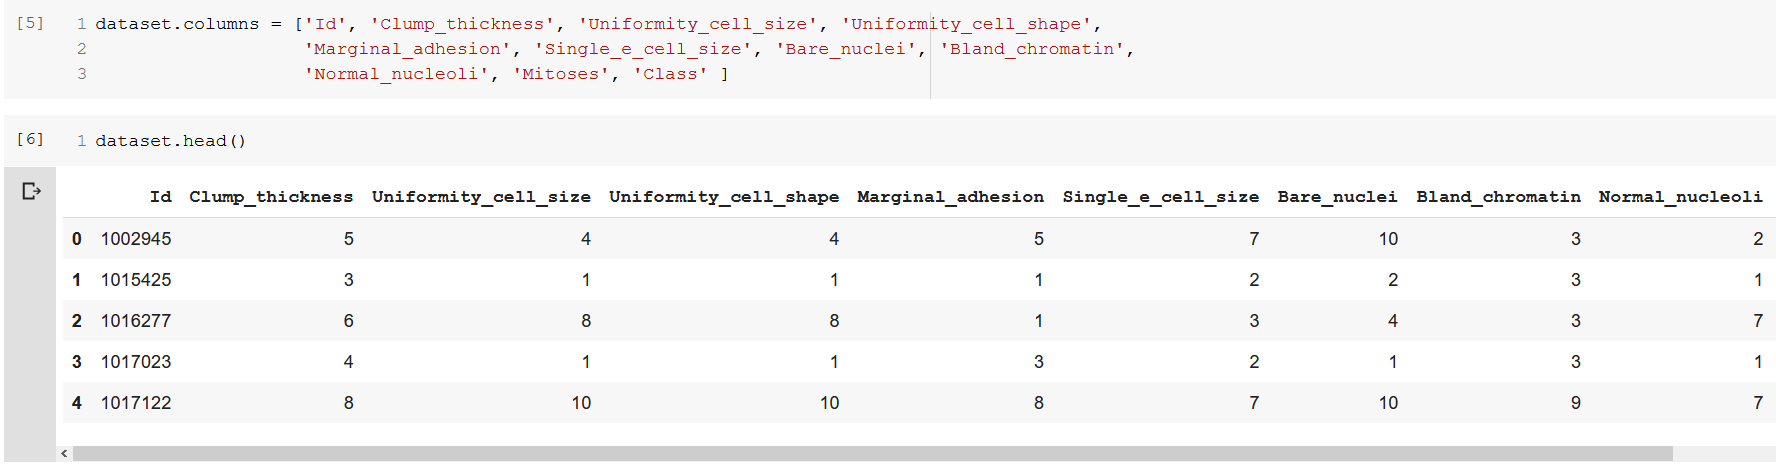This screenshot has width=1776, height=476.
Task: Click the Bland_chromatin column header
Action: coord(1498,197)
